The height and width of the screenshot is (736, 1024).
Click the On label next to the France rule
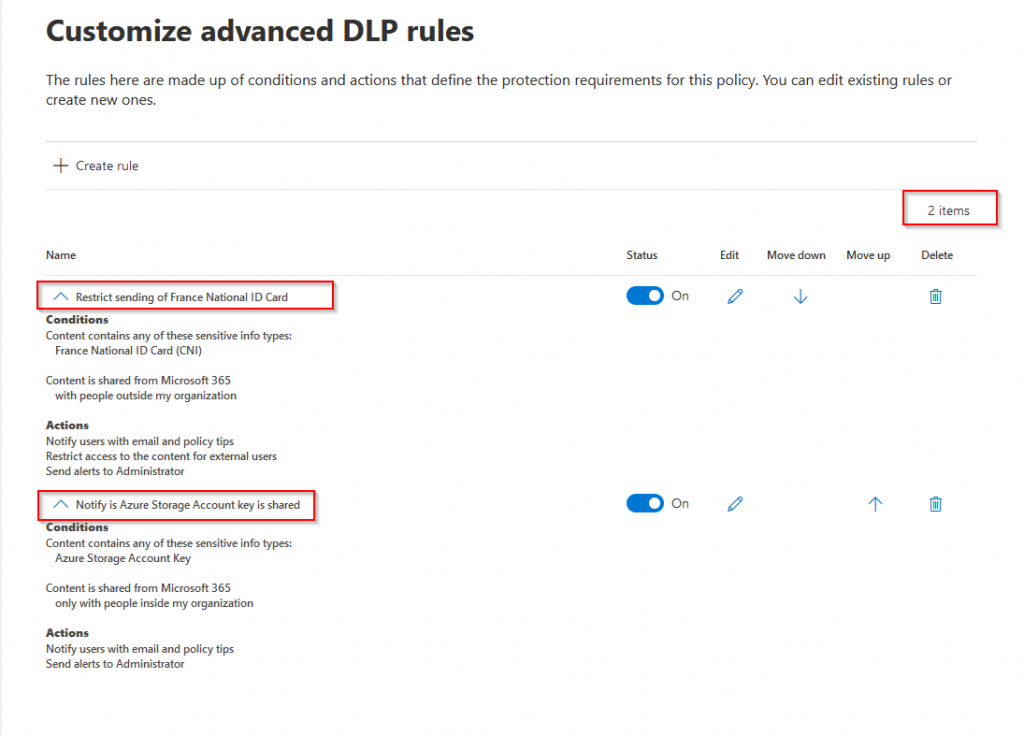pos(680,296)
